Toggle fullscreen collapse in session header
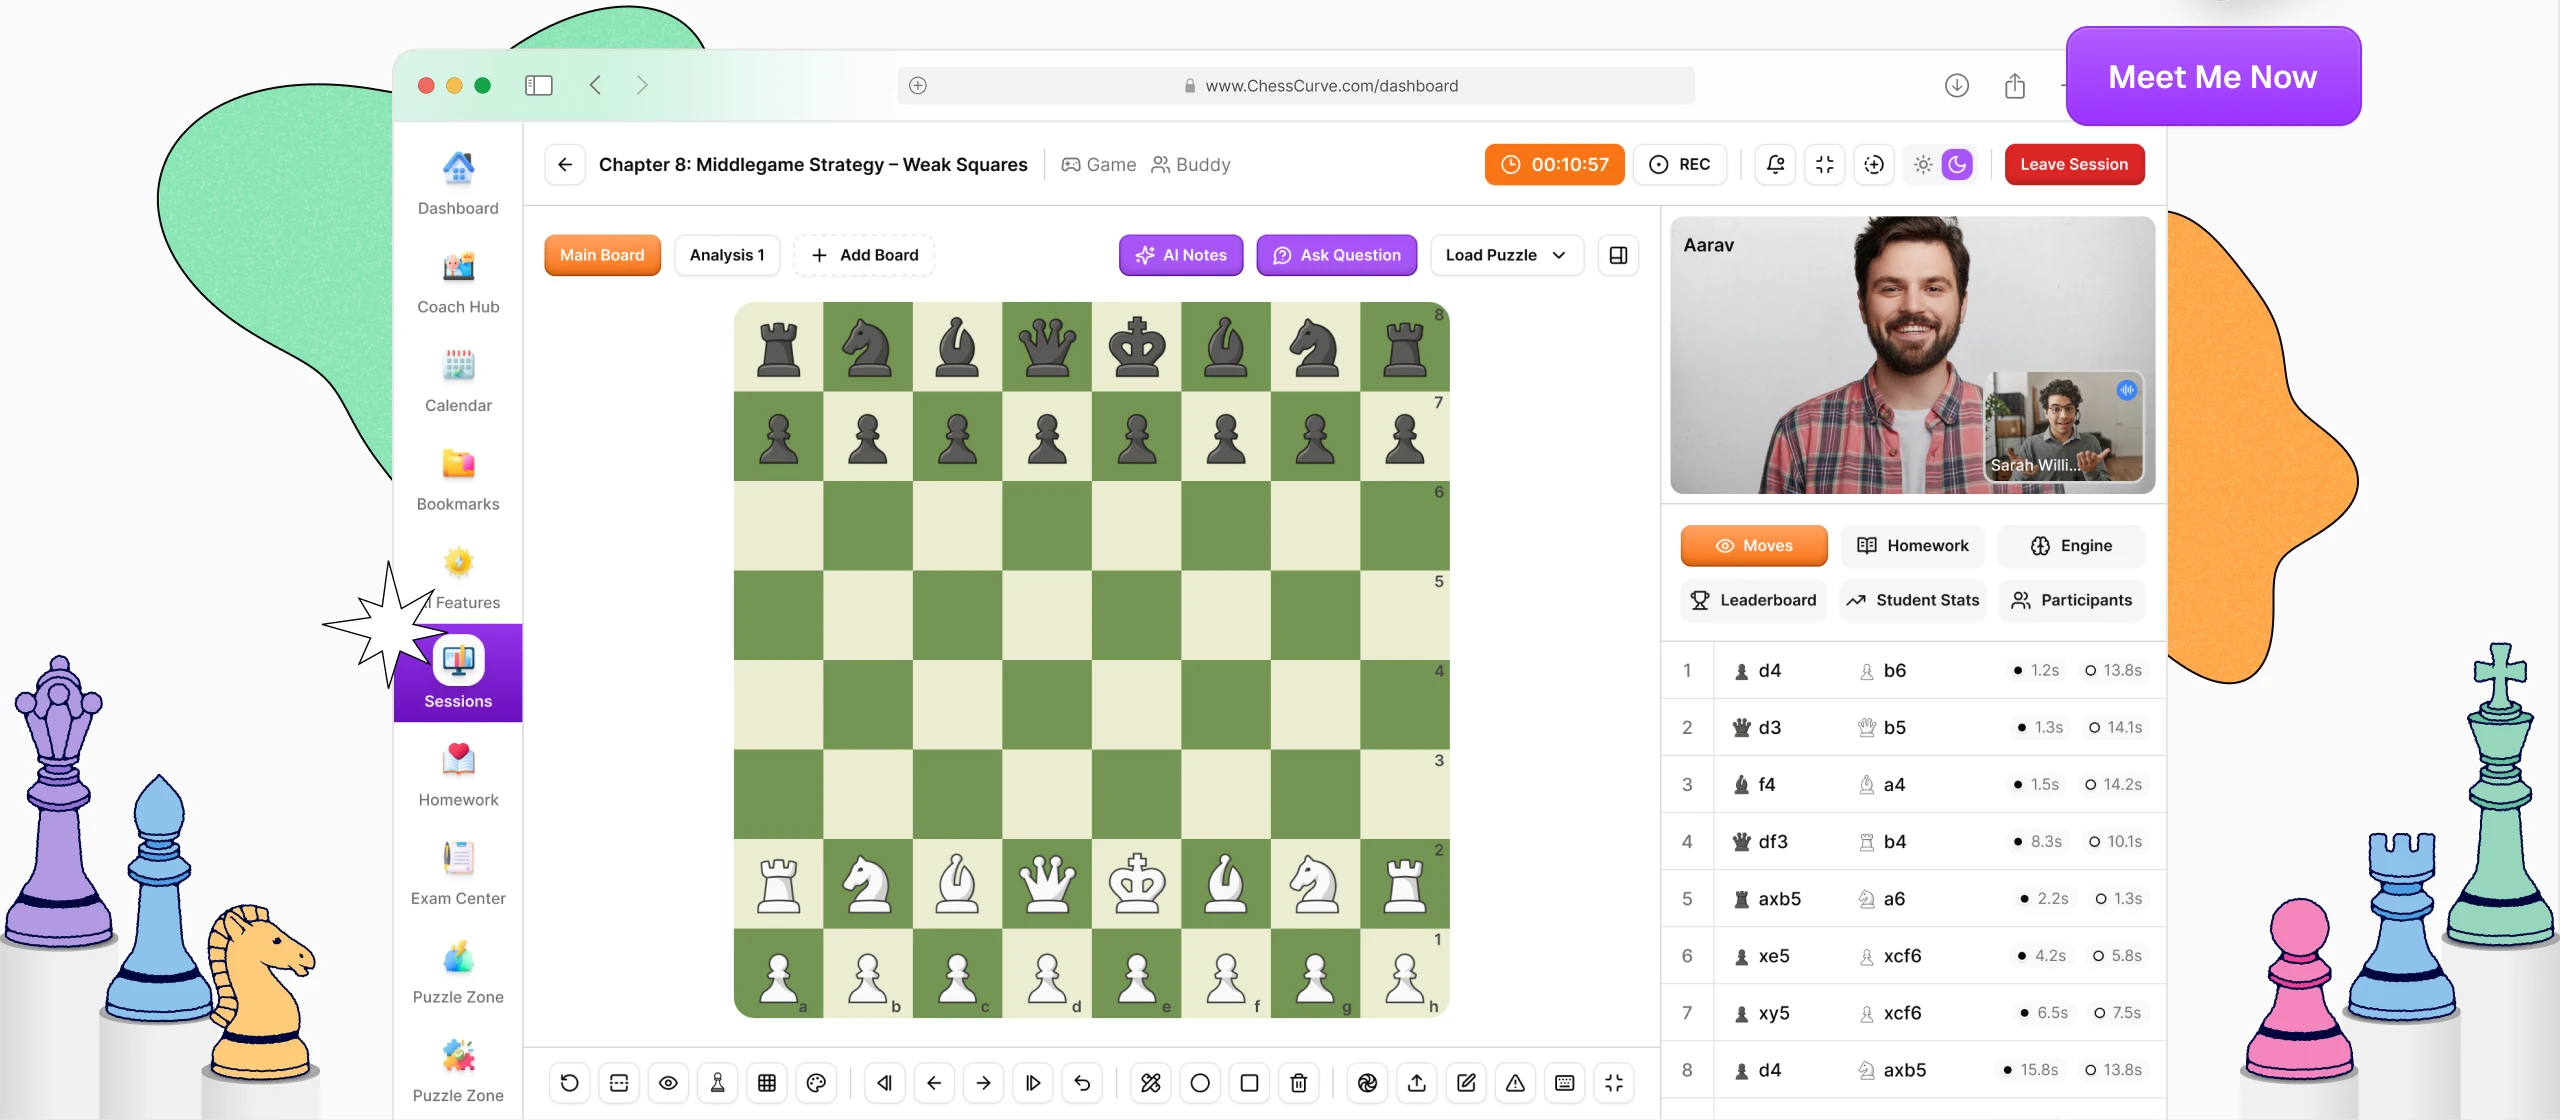 [1825, 164]
